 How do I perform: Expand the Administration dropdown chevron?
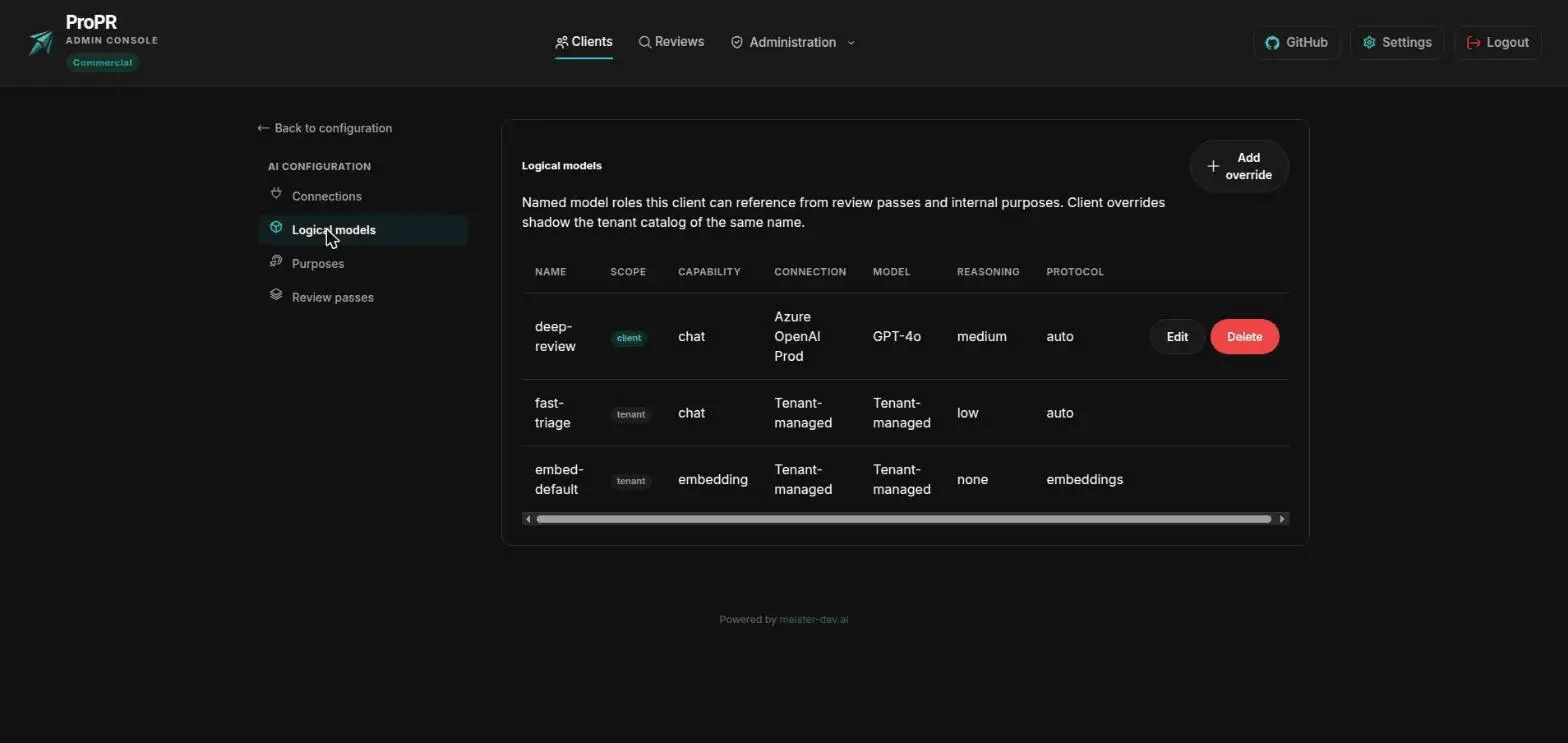[851, 43]
